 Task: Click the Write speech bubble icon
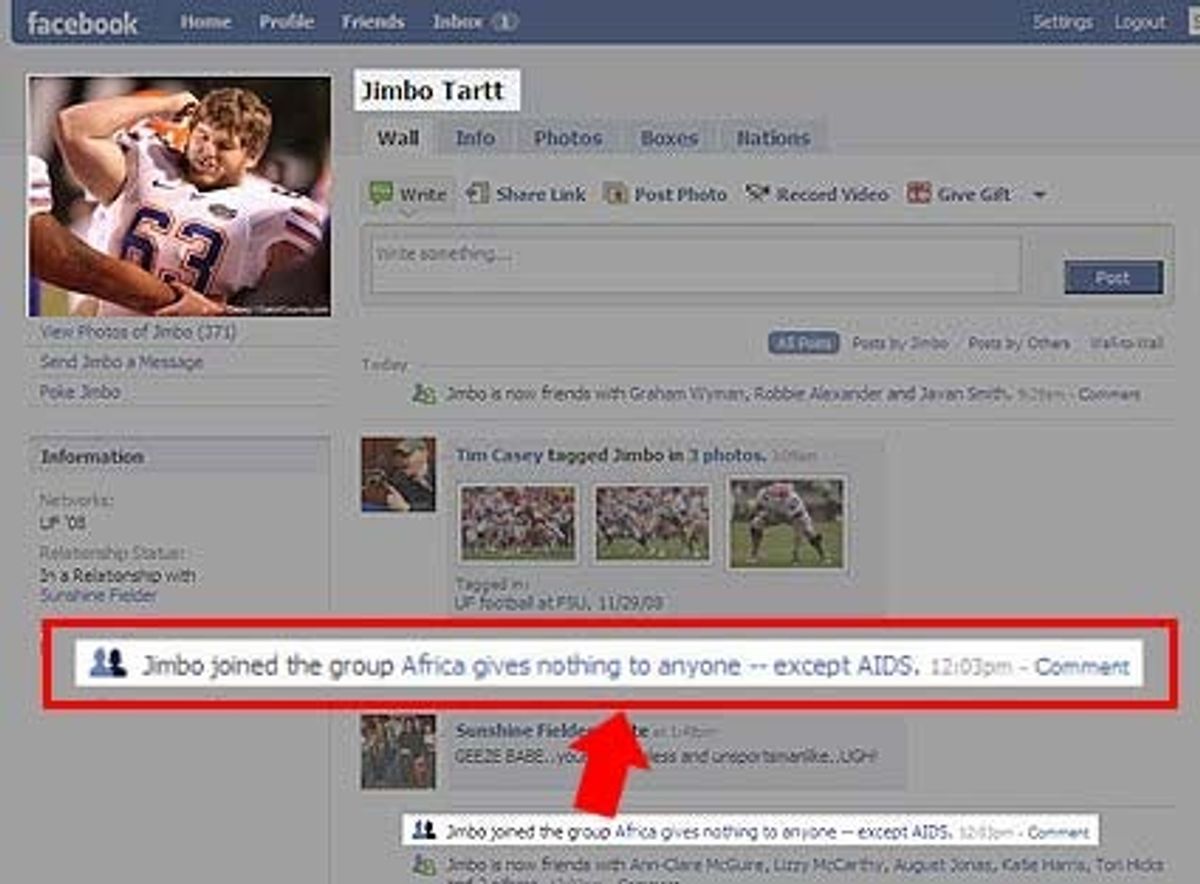click(380, 194)
